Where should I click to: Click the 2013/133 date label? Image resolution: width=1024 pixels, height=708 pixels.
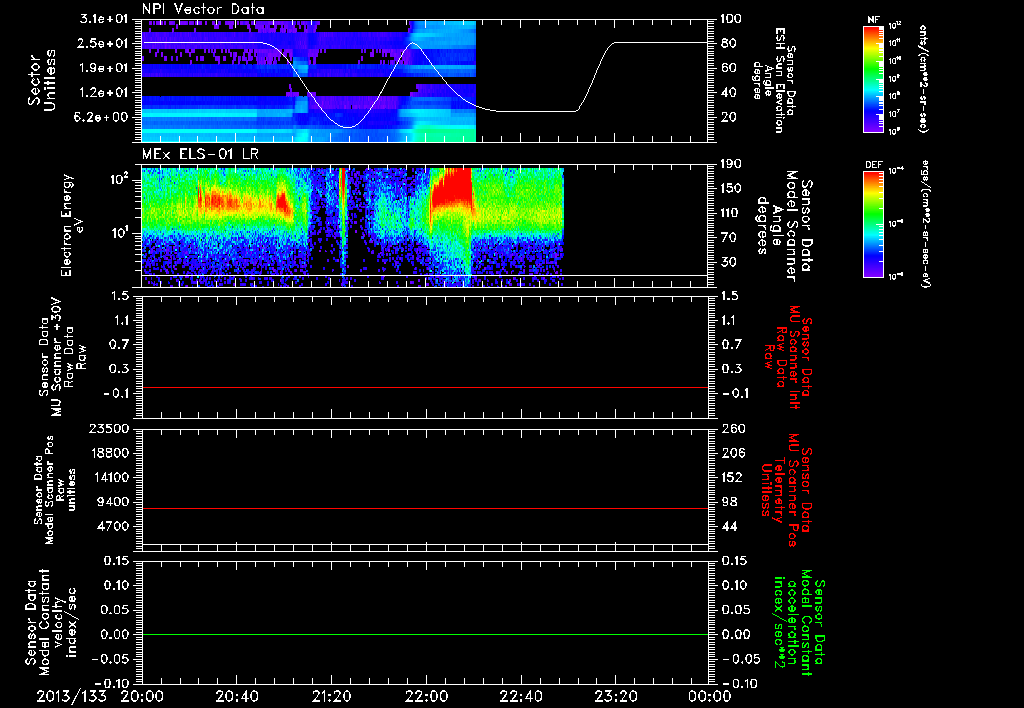(x=71, y=696)
